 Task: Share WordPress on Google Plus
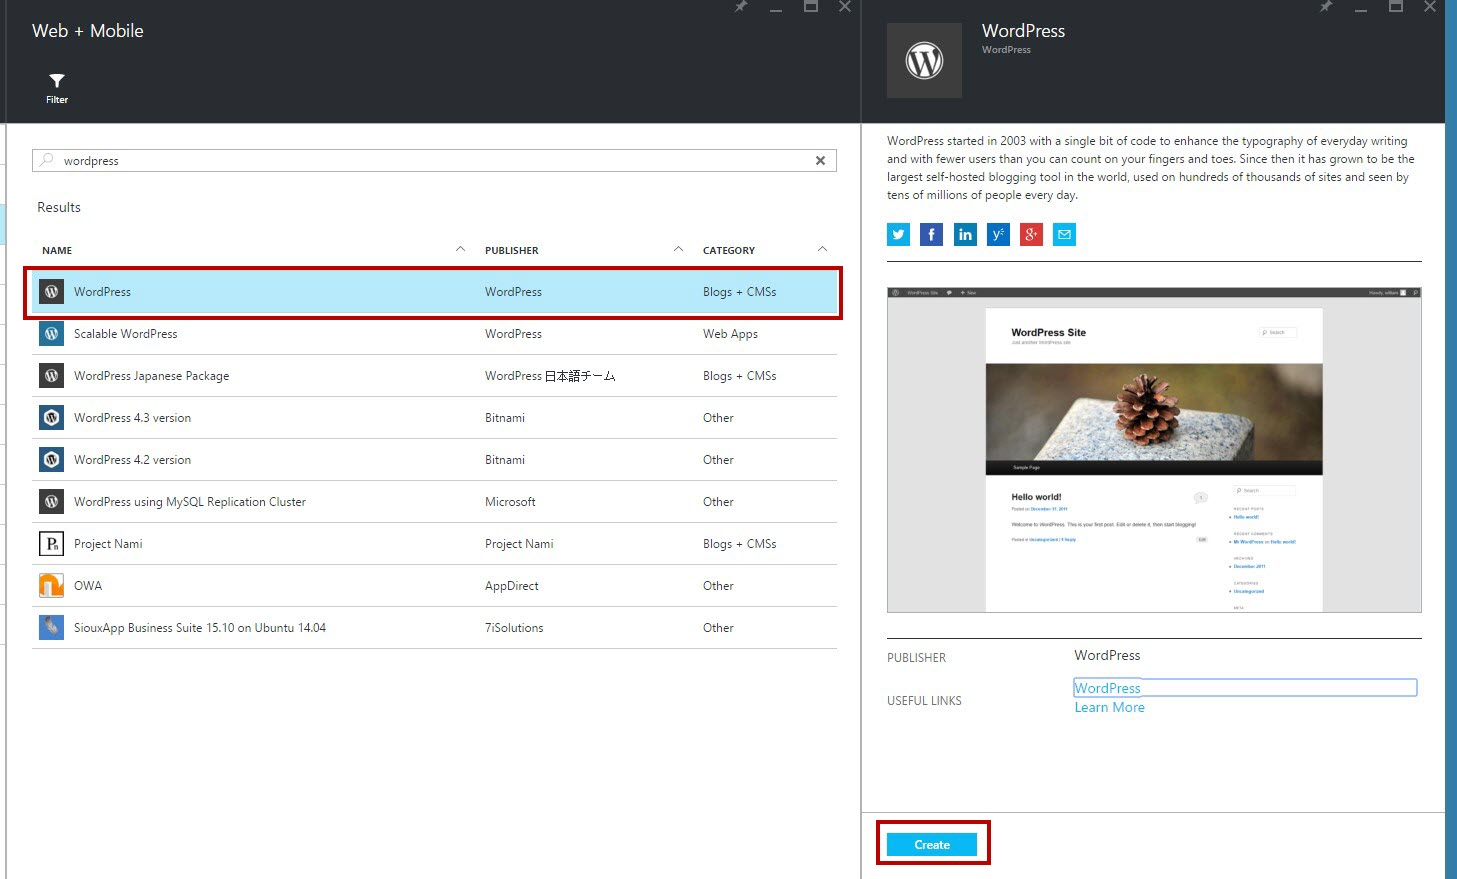[x=1031, y=234]
